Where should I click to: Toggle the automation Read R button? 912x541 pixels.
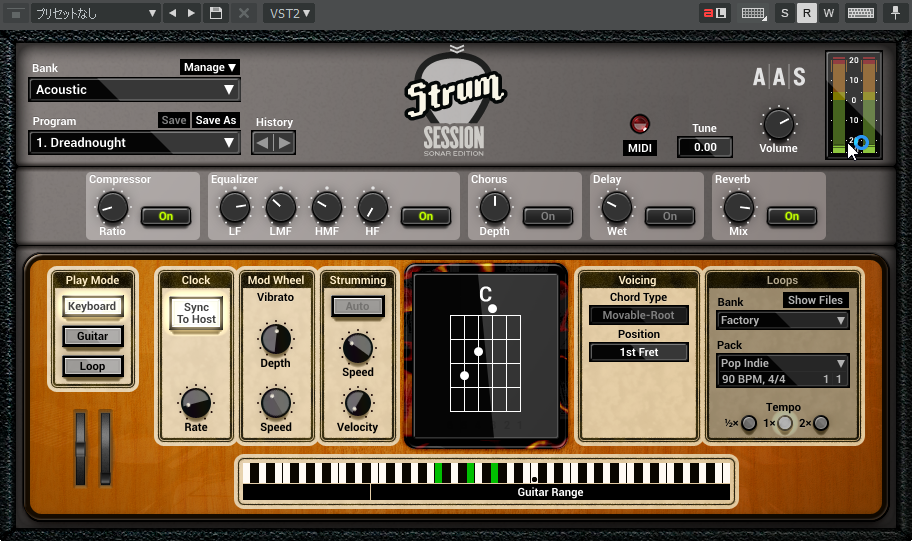(807, 13)
